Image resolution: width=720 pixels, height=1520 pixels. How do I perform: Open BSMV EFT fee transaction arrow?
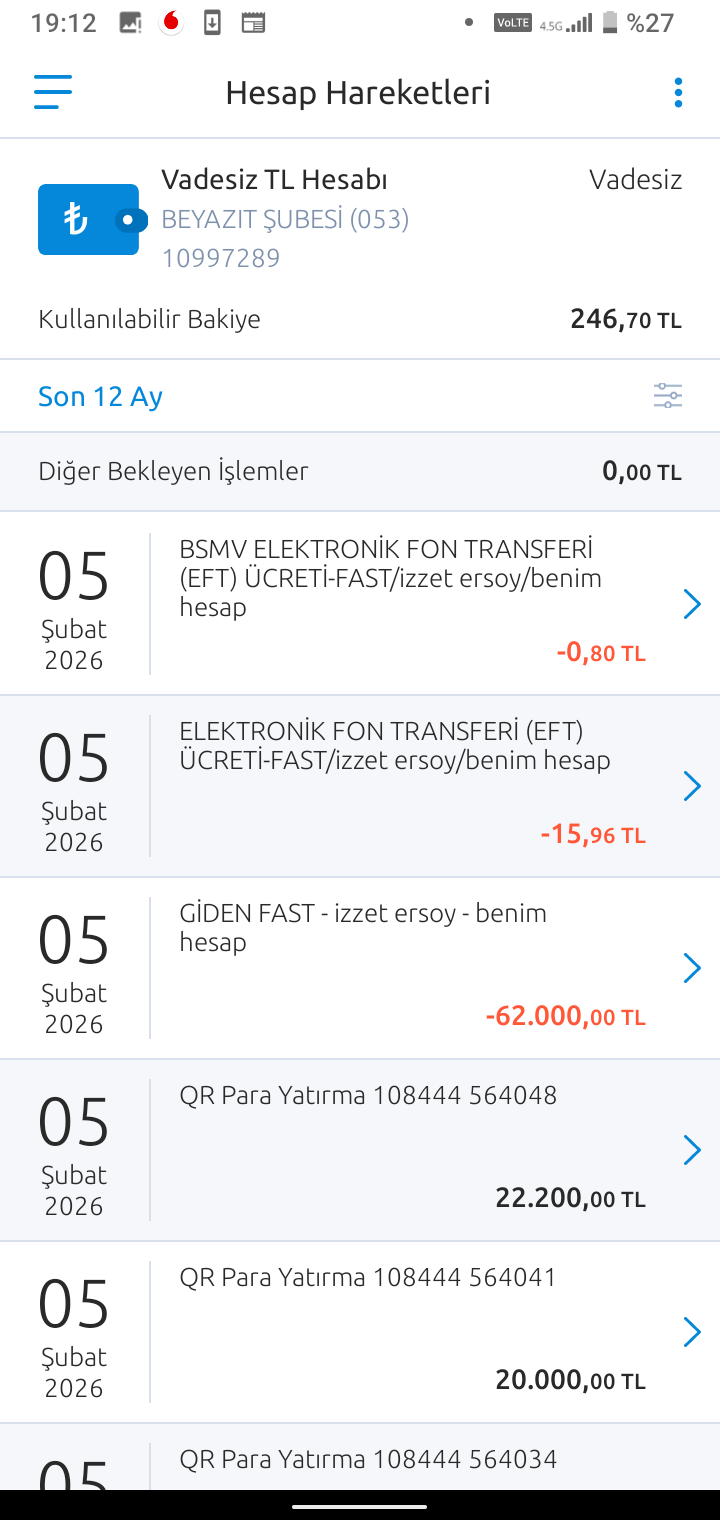coord(692,604)
